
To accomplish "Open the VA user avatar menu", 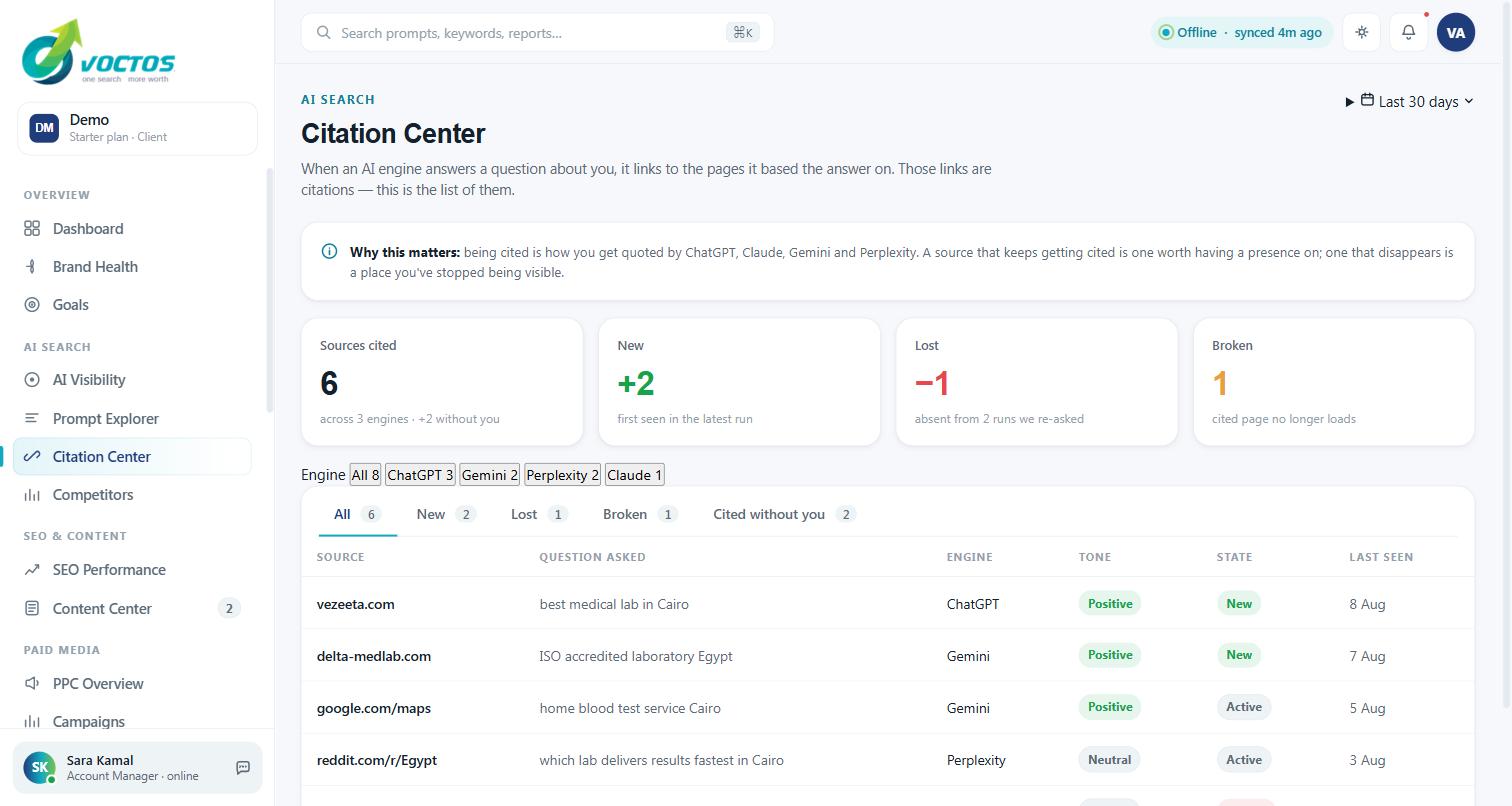I will tap(1456, 32).
